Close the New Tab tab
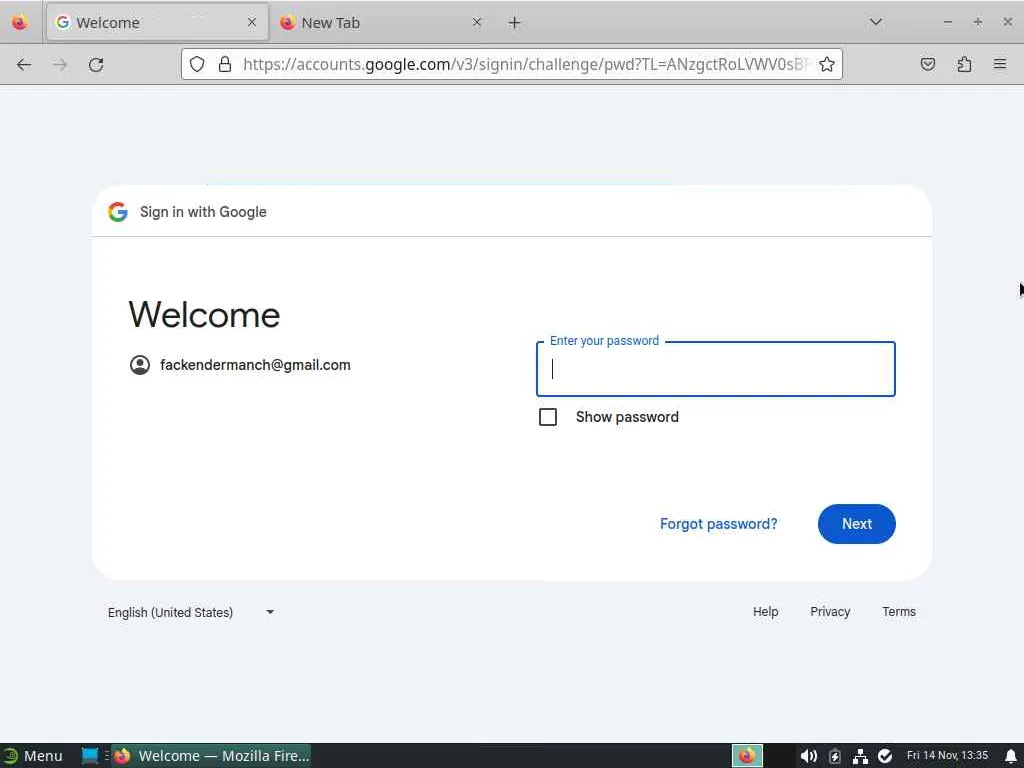The width and height of the screenshot is (1024, 768). [477, 22]
